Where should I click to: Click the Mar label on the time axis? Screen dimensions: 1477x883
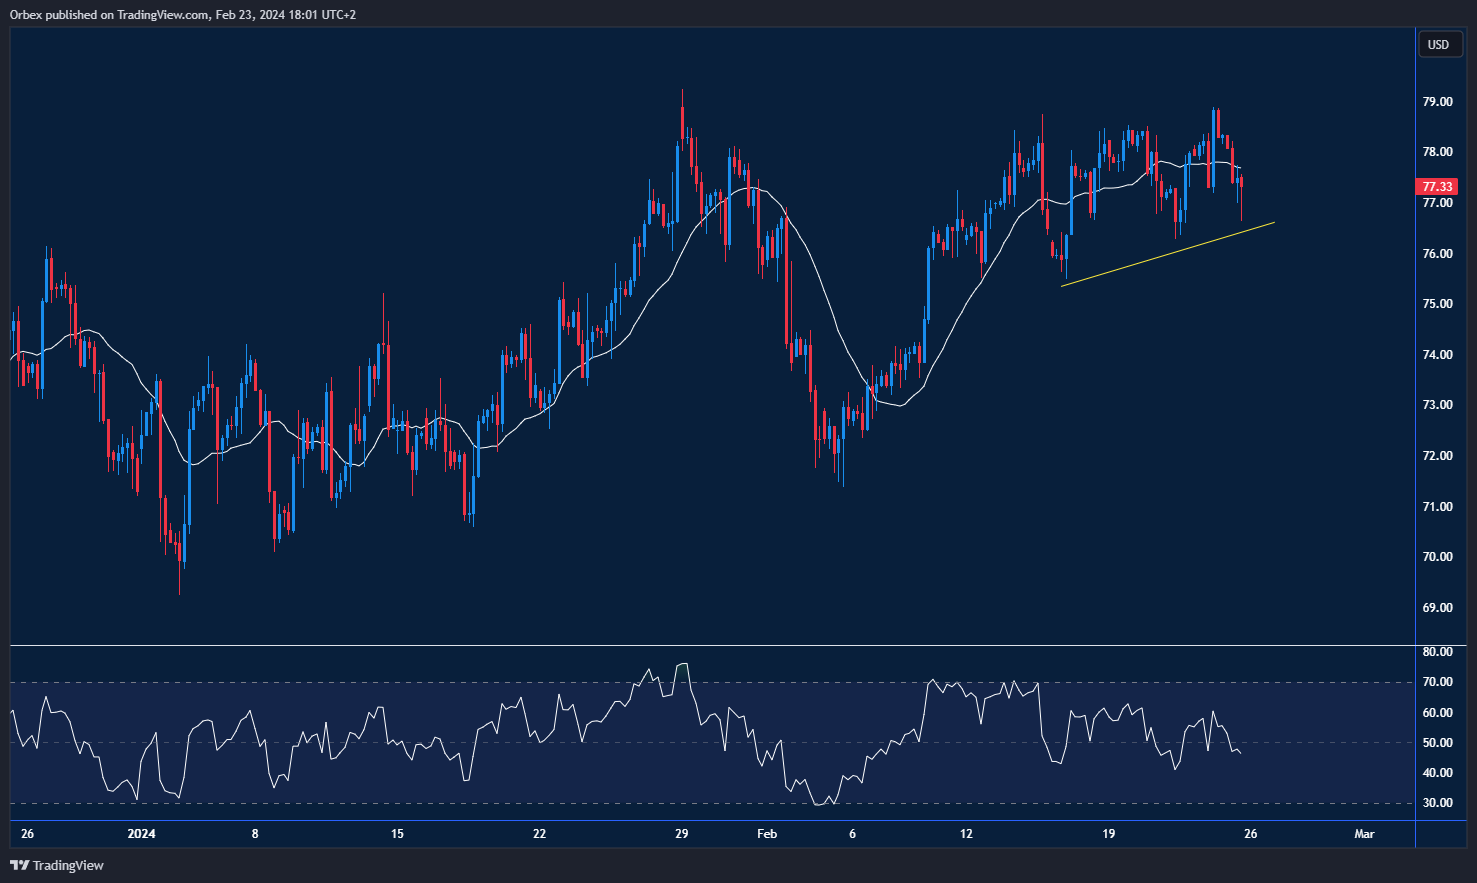(x=1362, y=833)
